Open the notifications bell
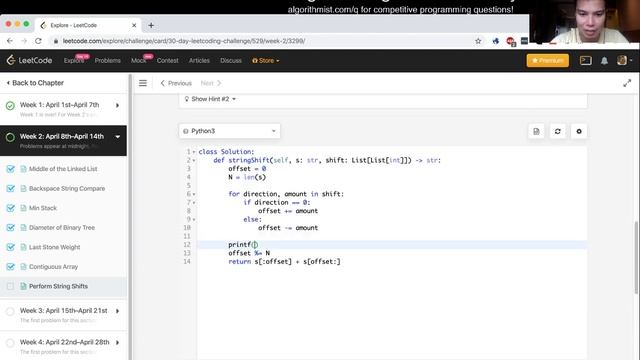This screenshot has width=640, height=360. [604, 60]
